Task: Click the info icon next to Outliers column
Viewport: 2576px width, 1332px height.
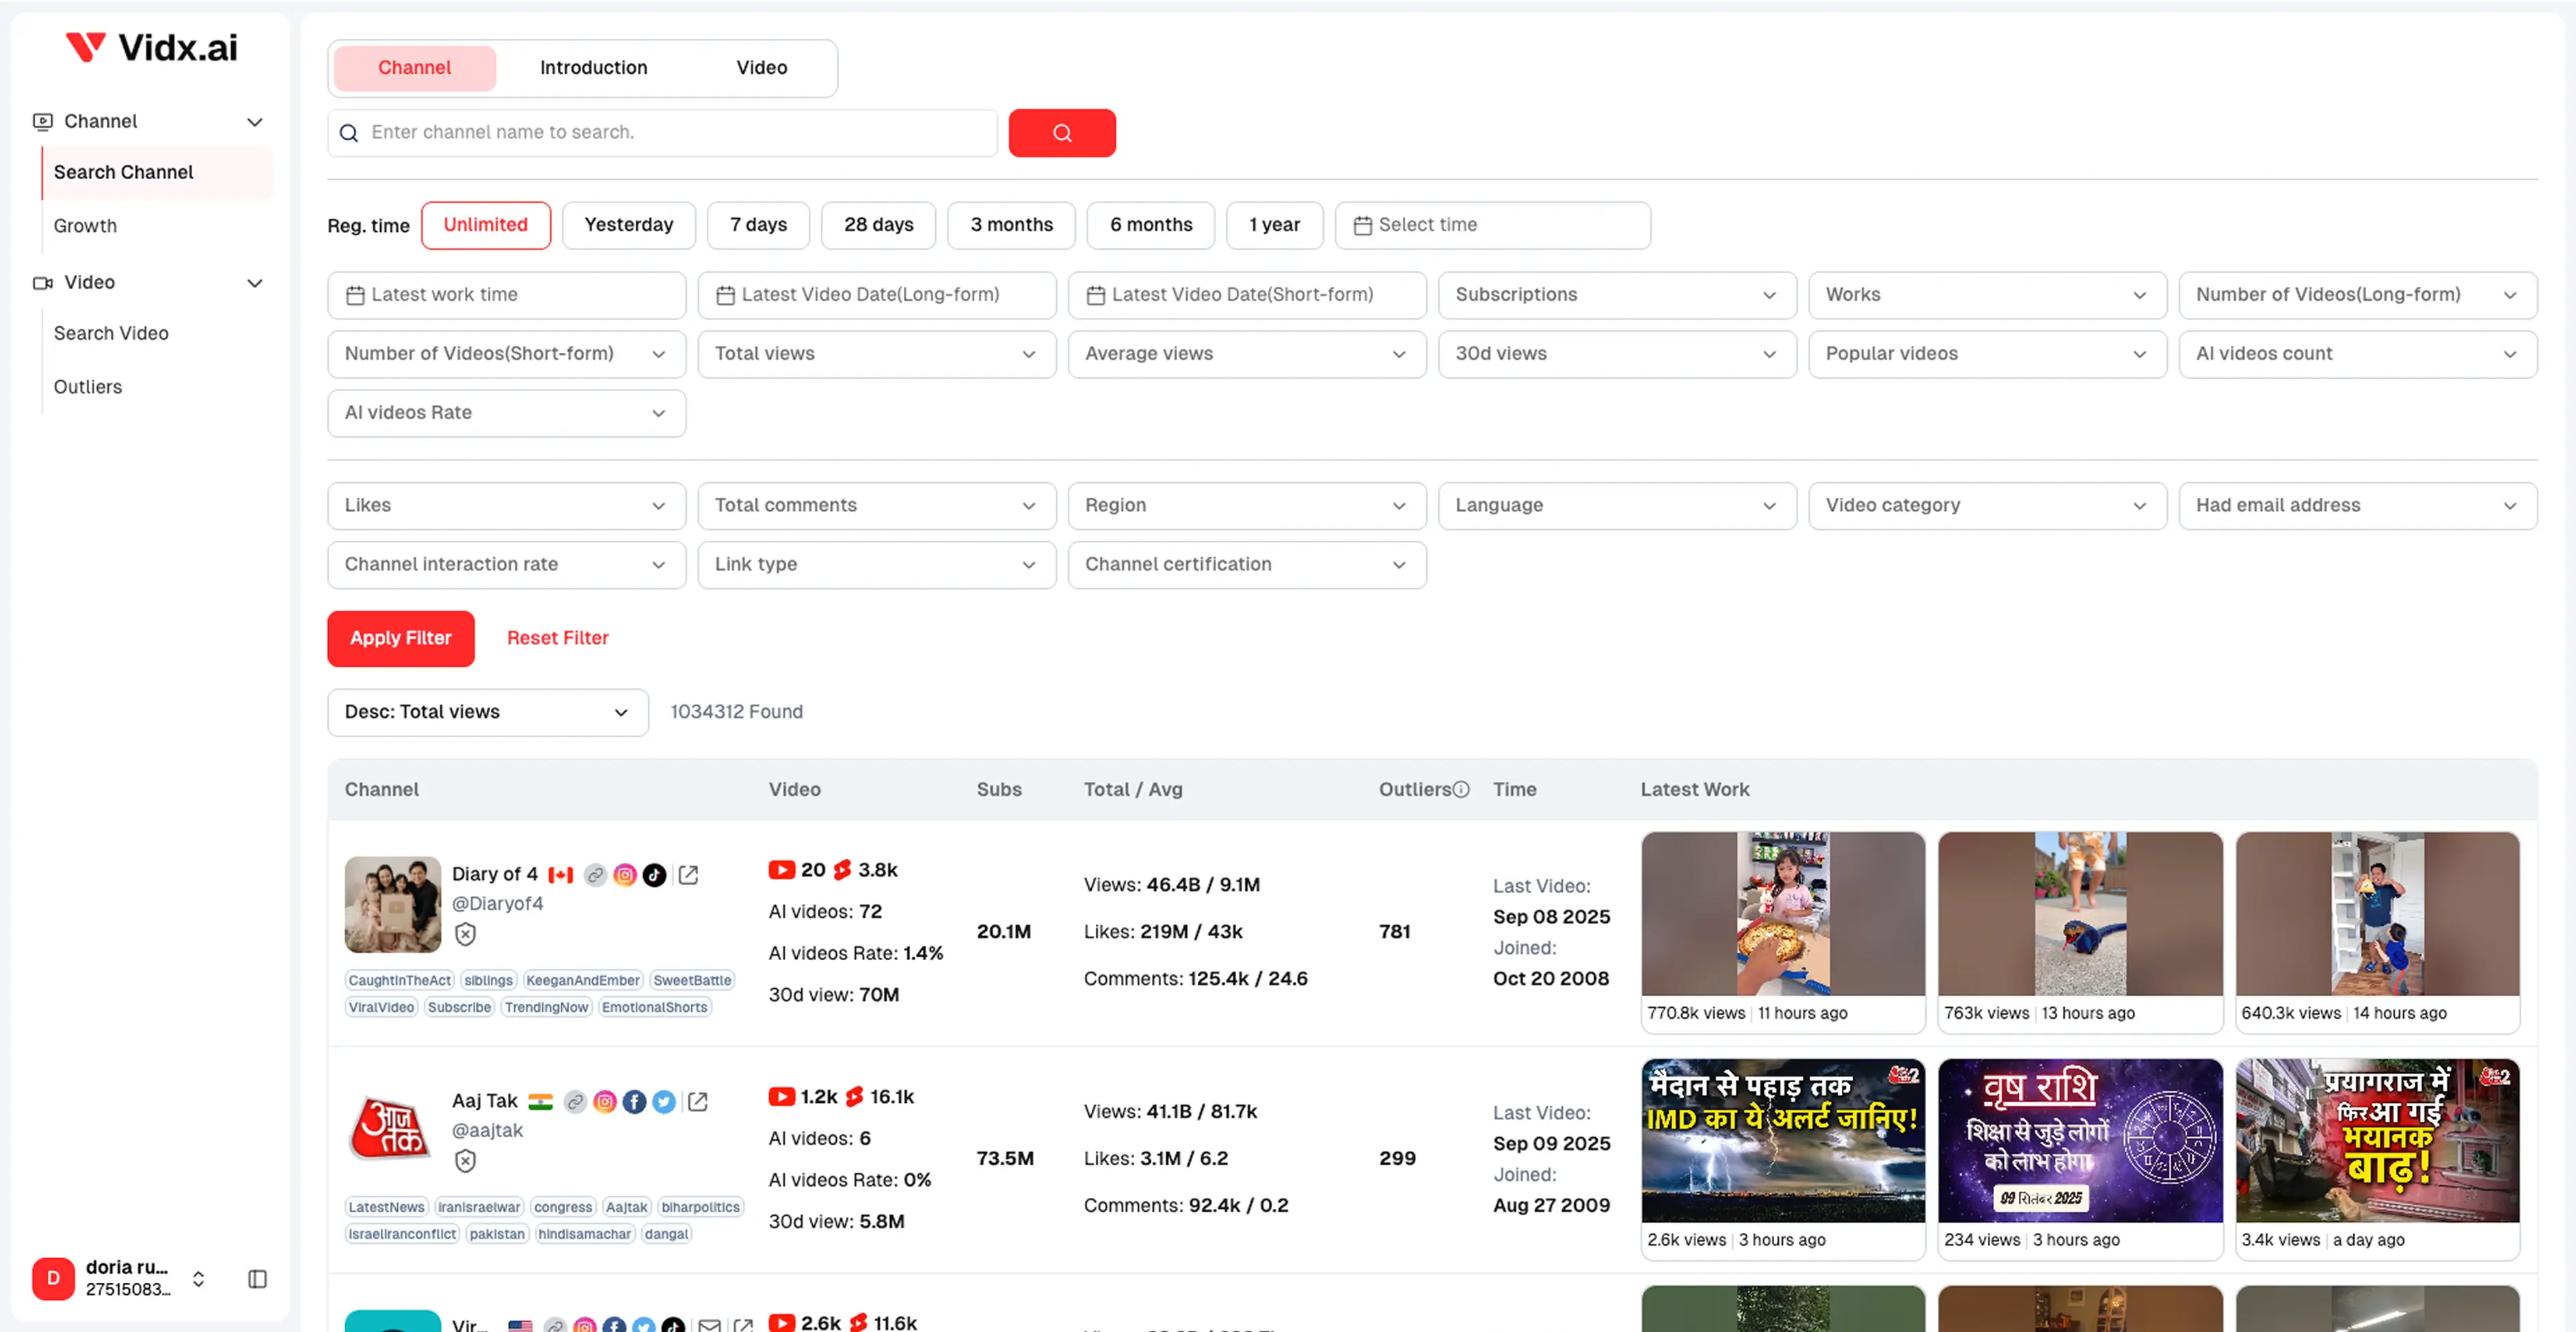Action: pos(1461,789)
